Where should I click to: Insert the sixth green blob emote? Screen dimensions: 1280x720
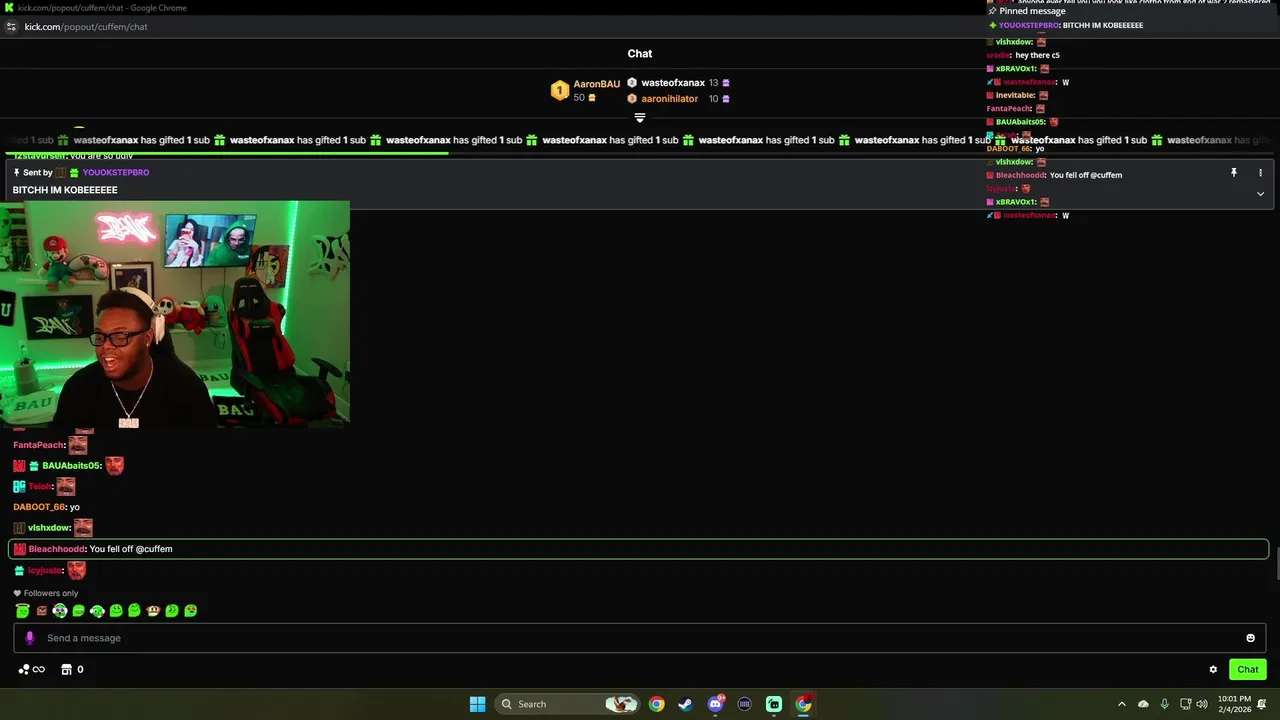pos(116,611)
